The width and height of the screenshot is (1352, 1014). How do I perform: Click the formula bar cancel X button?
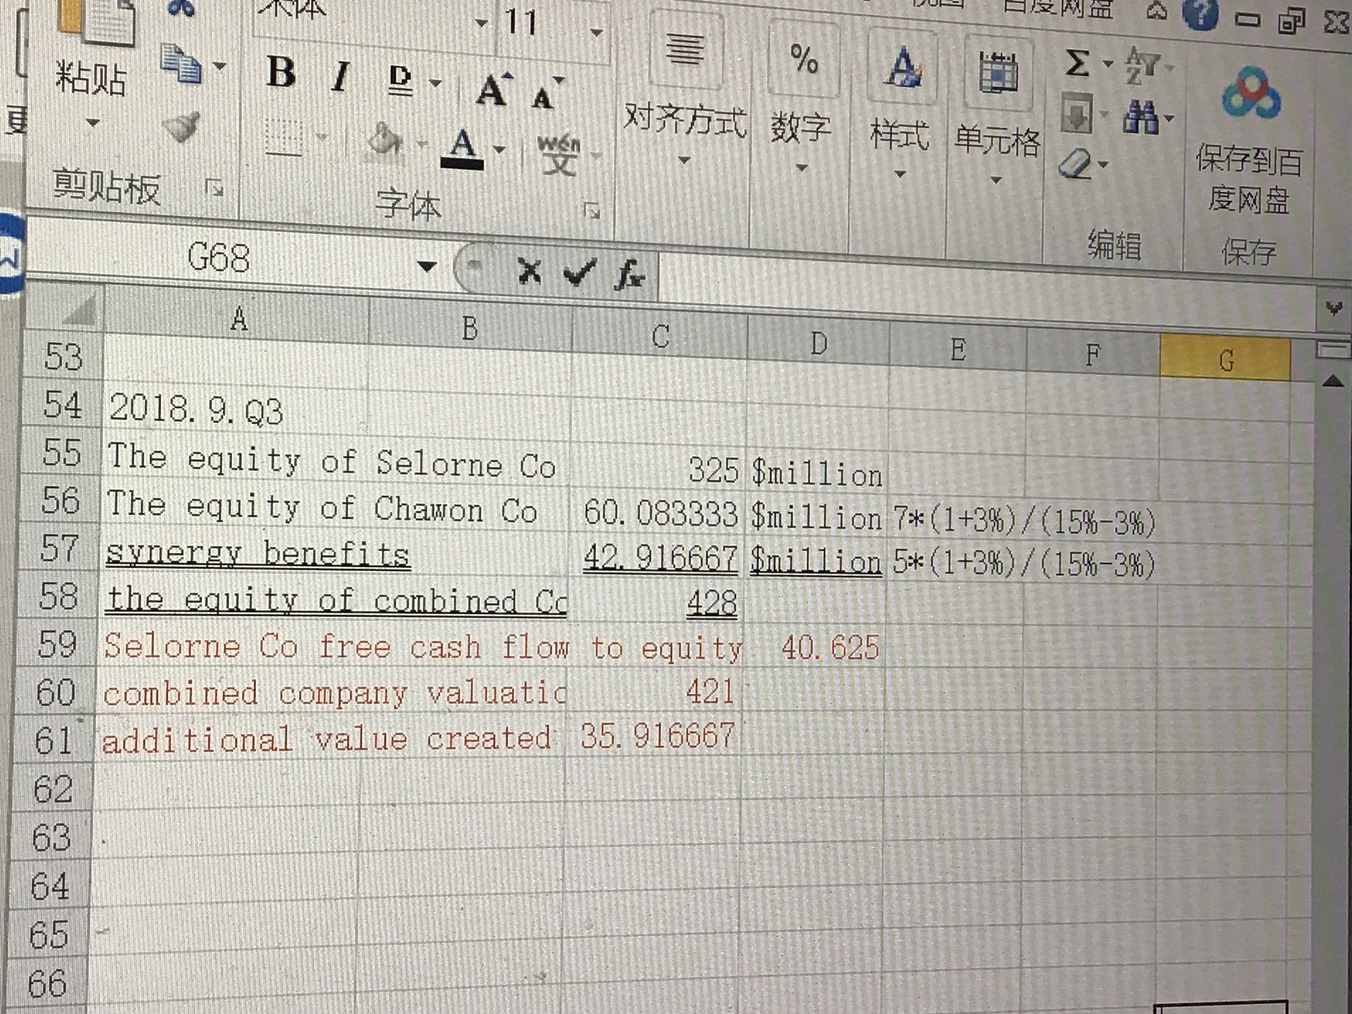pos(529,270)
